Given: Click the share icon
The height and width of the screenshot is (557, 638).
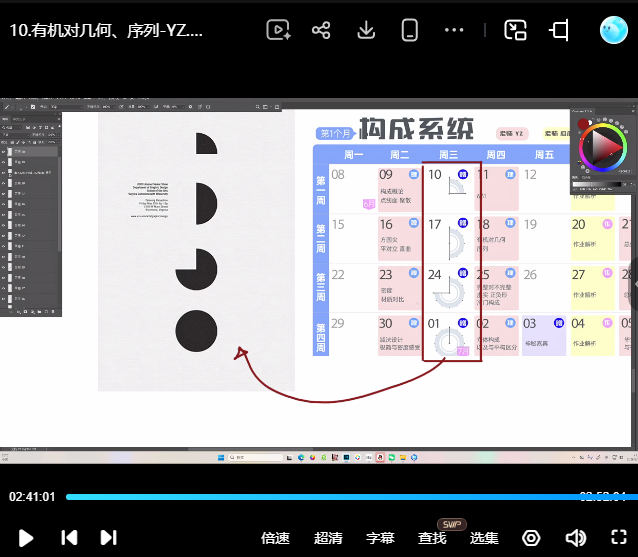Looking at the screenshot, I should (x=321, y=31).
